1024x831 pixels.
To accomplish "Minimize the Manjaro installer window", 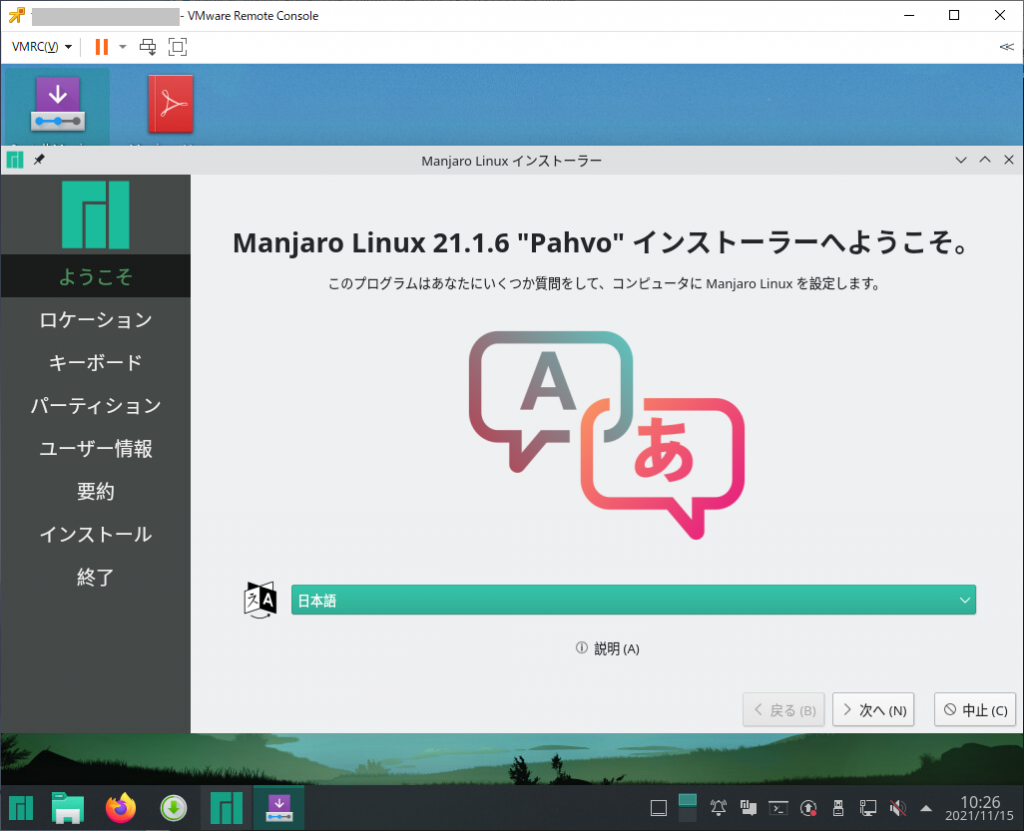I will (961, 160).
